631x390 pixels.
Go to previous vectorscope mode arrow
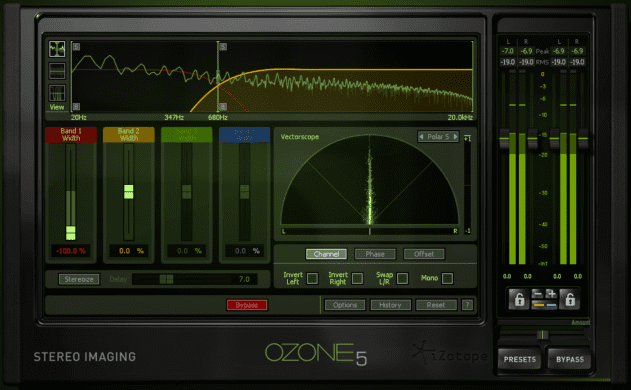(421, 137)
